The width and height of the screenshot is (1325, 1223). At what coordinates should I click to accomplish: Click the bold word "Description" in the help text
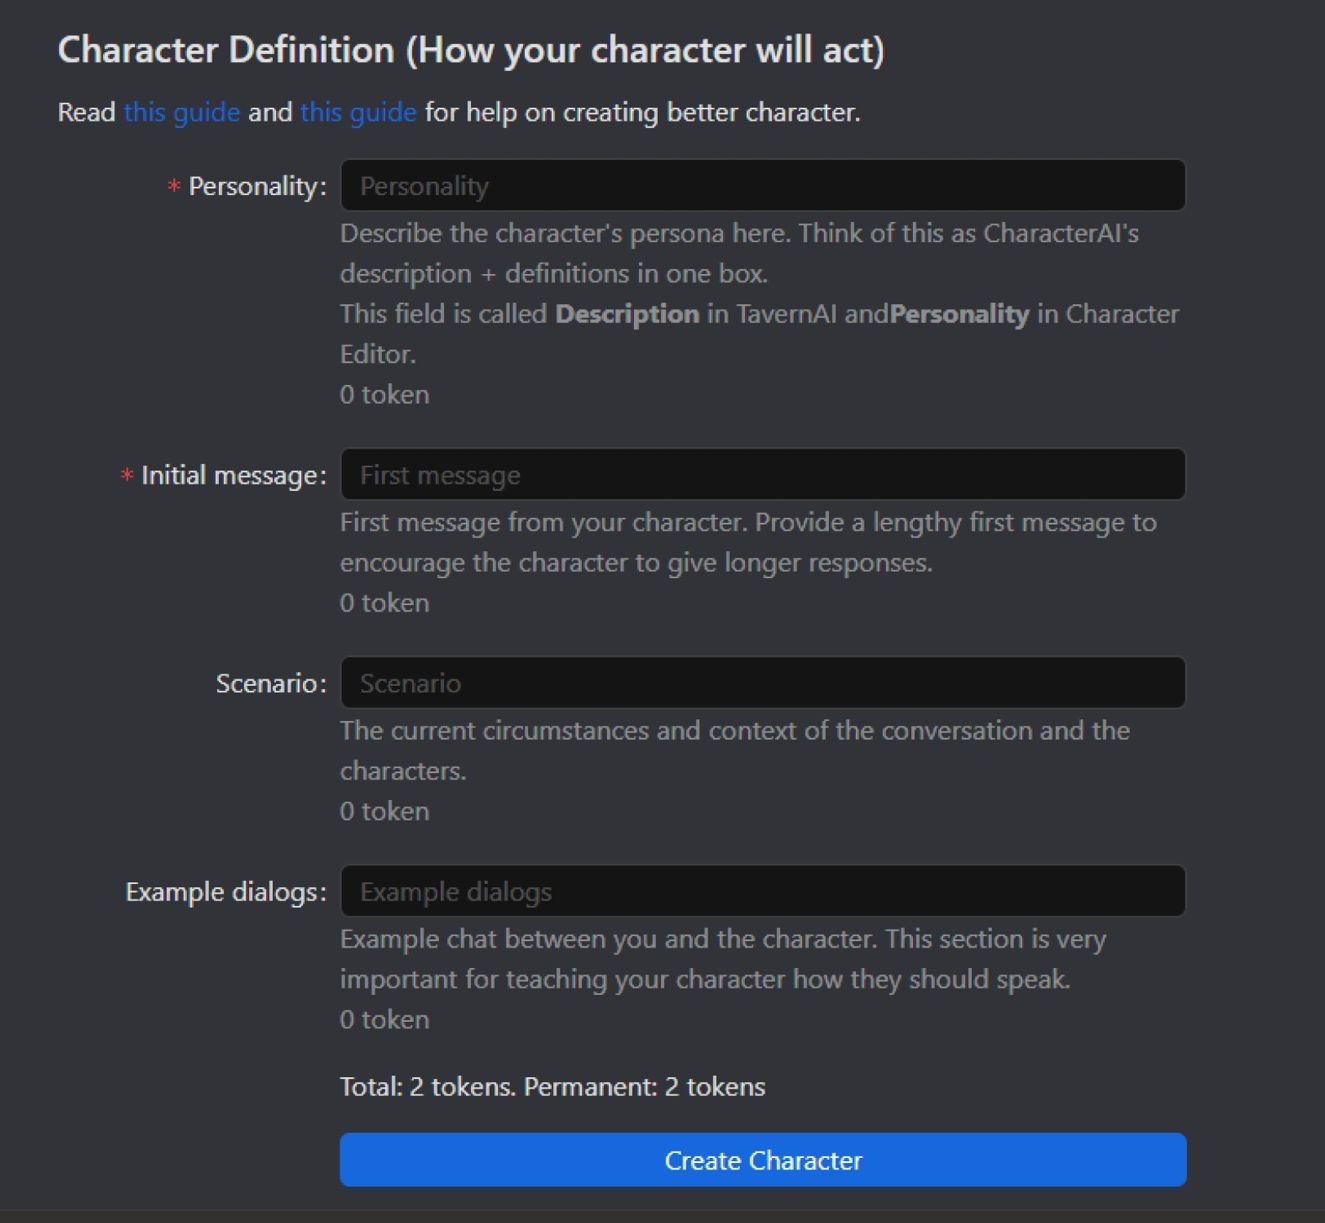tap(627, 314)
